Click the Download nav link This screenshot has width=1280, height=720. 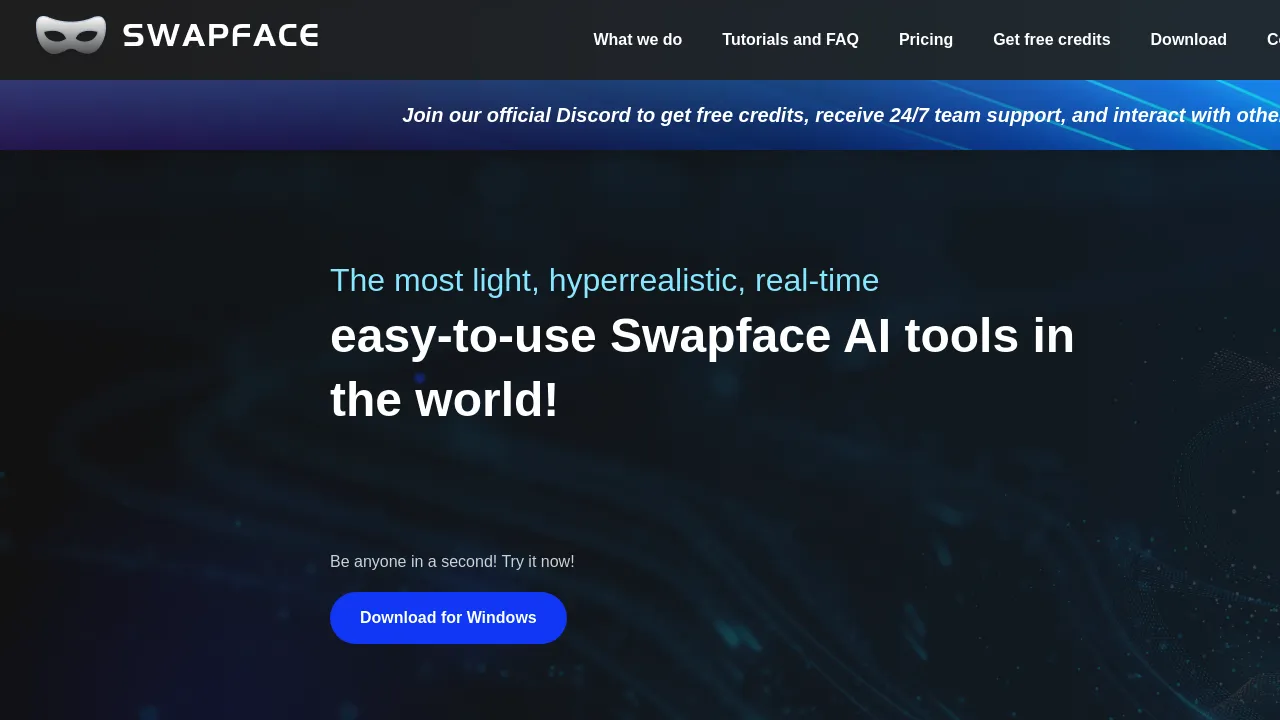pos(1188,40)
